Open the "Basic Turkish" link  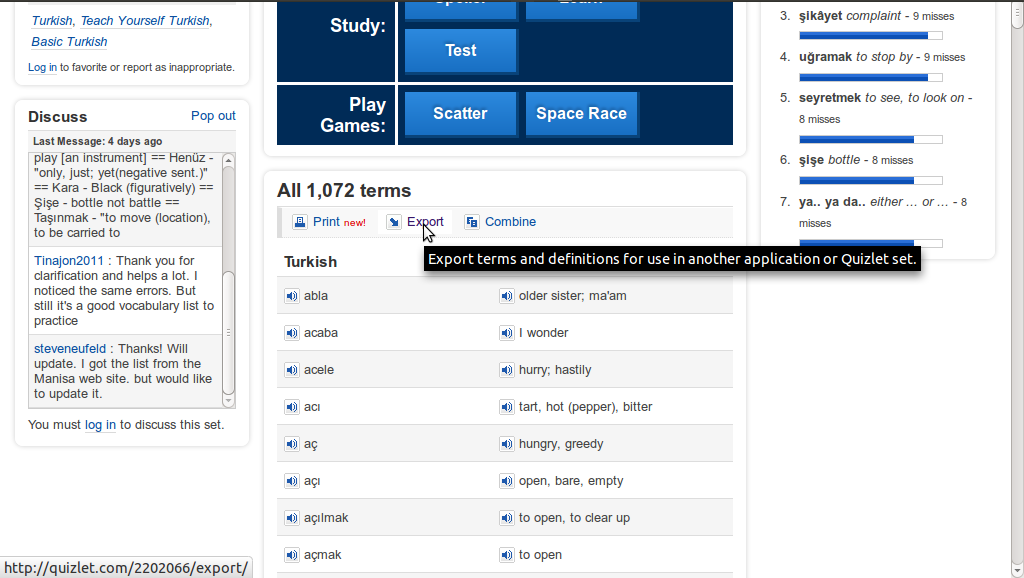pyautogui.click(x=68, y=42)
